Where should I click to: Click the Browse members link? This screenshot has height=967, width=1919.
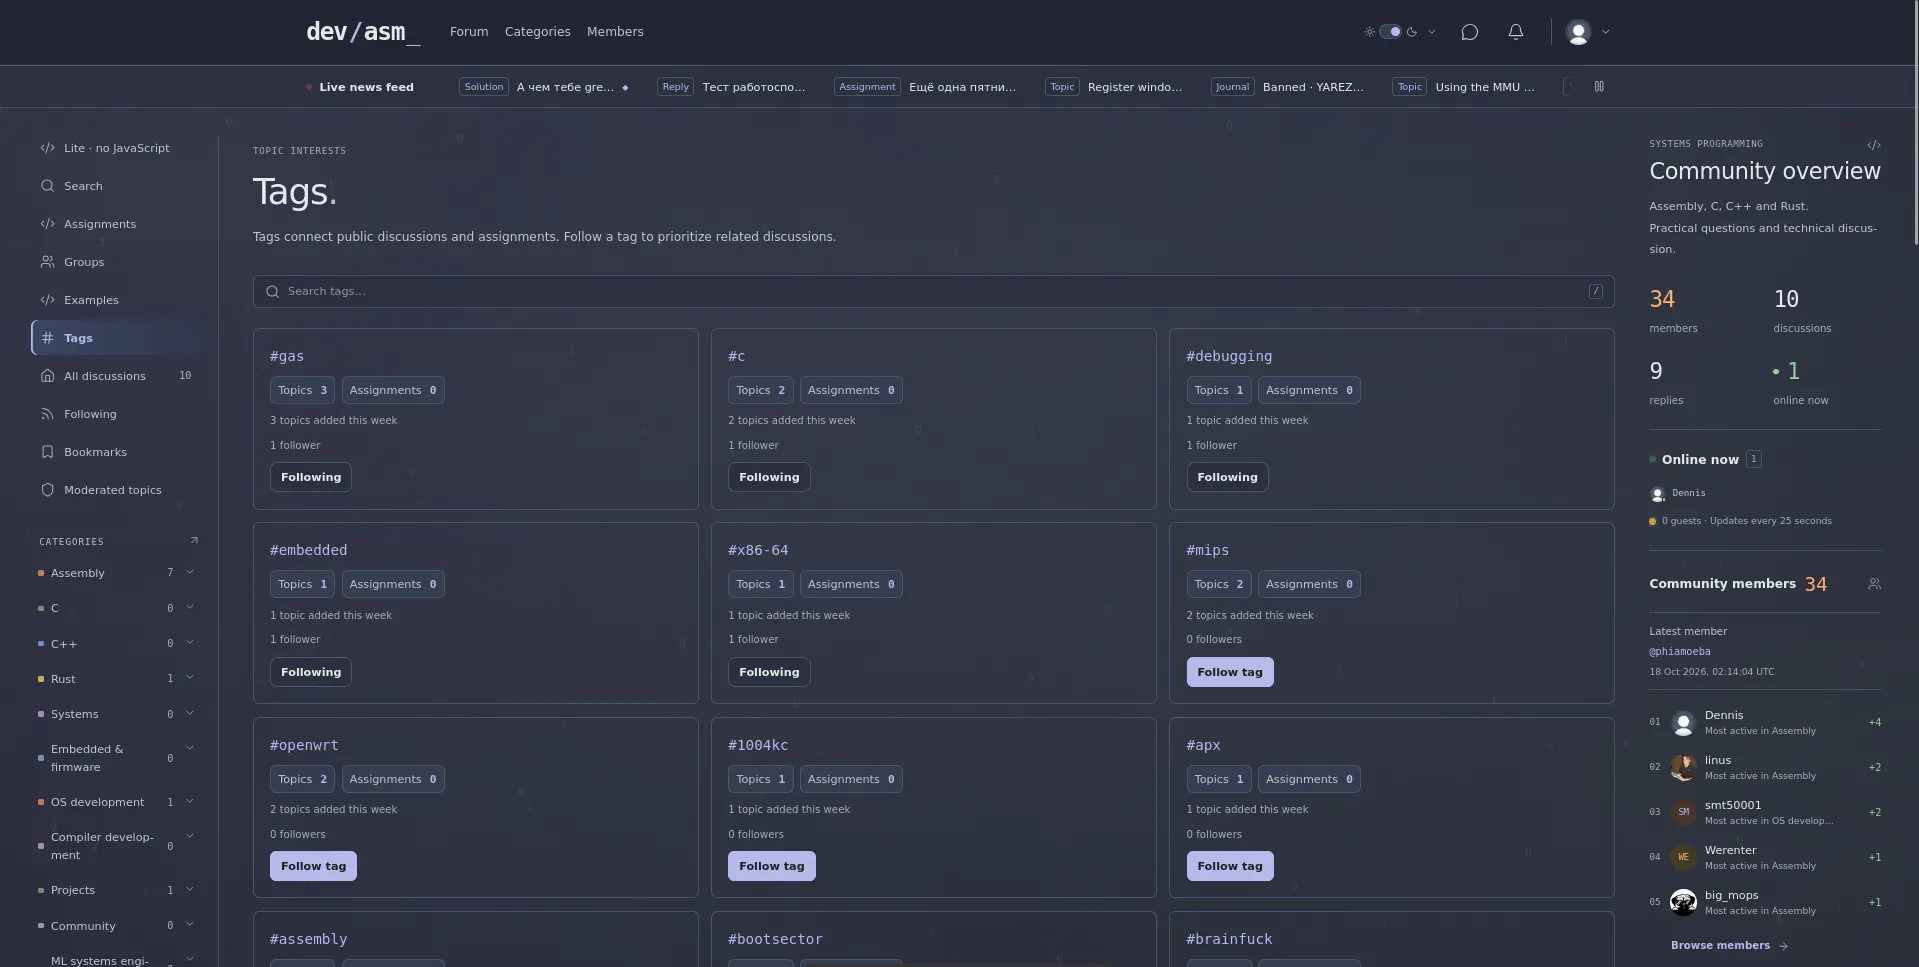[x=1729, y=945]
